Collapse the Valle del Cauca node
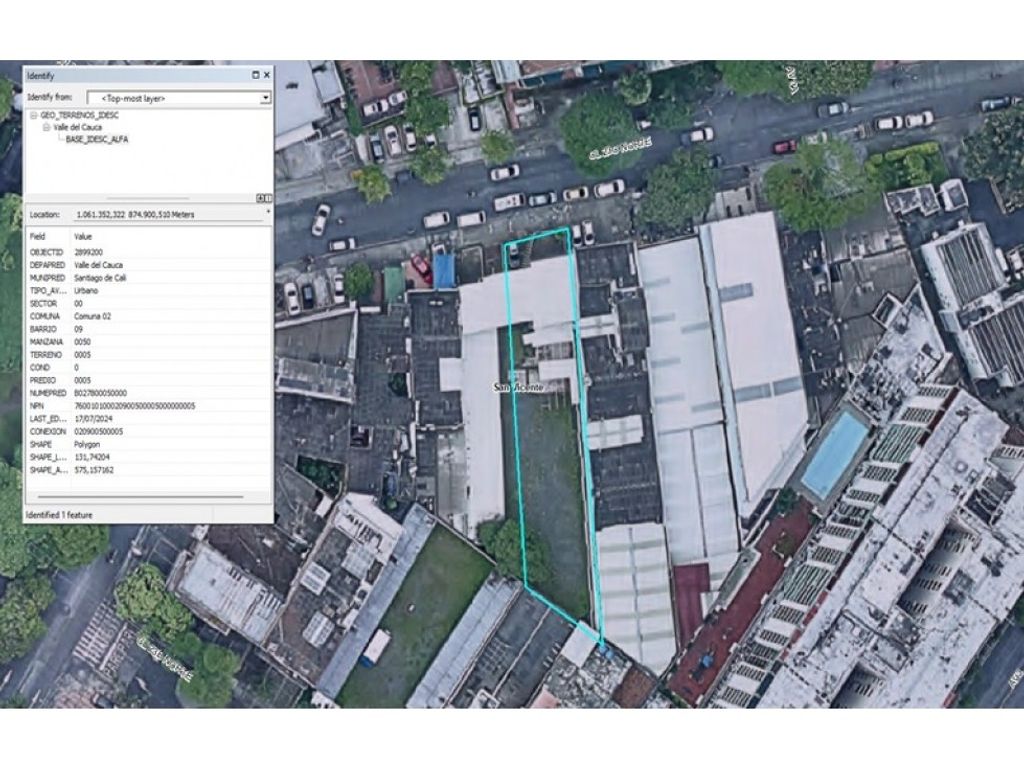 pyautogui.click(x=46, y=128)
